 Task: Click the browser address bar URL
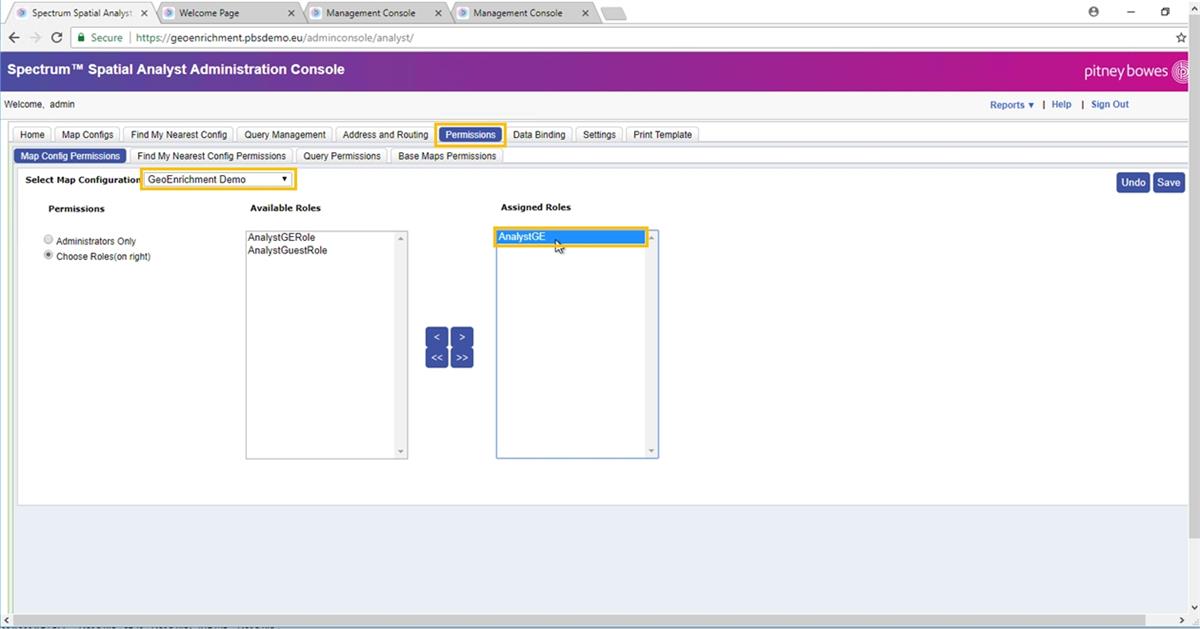click(x=273, y=37)
